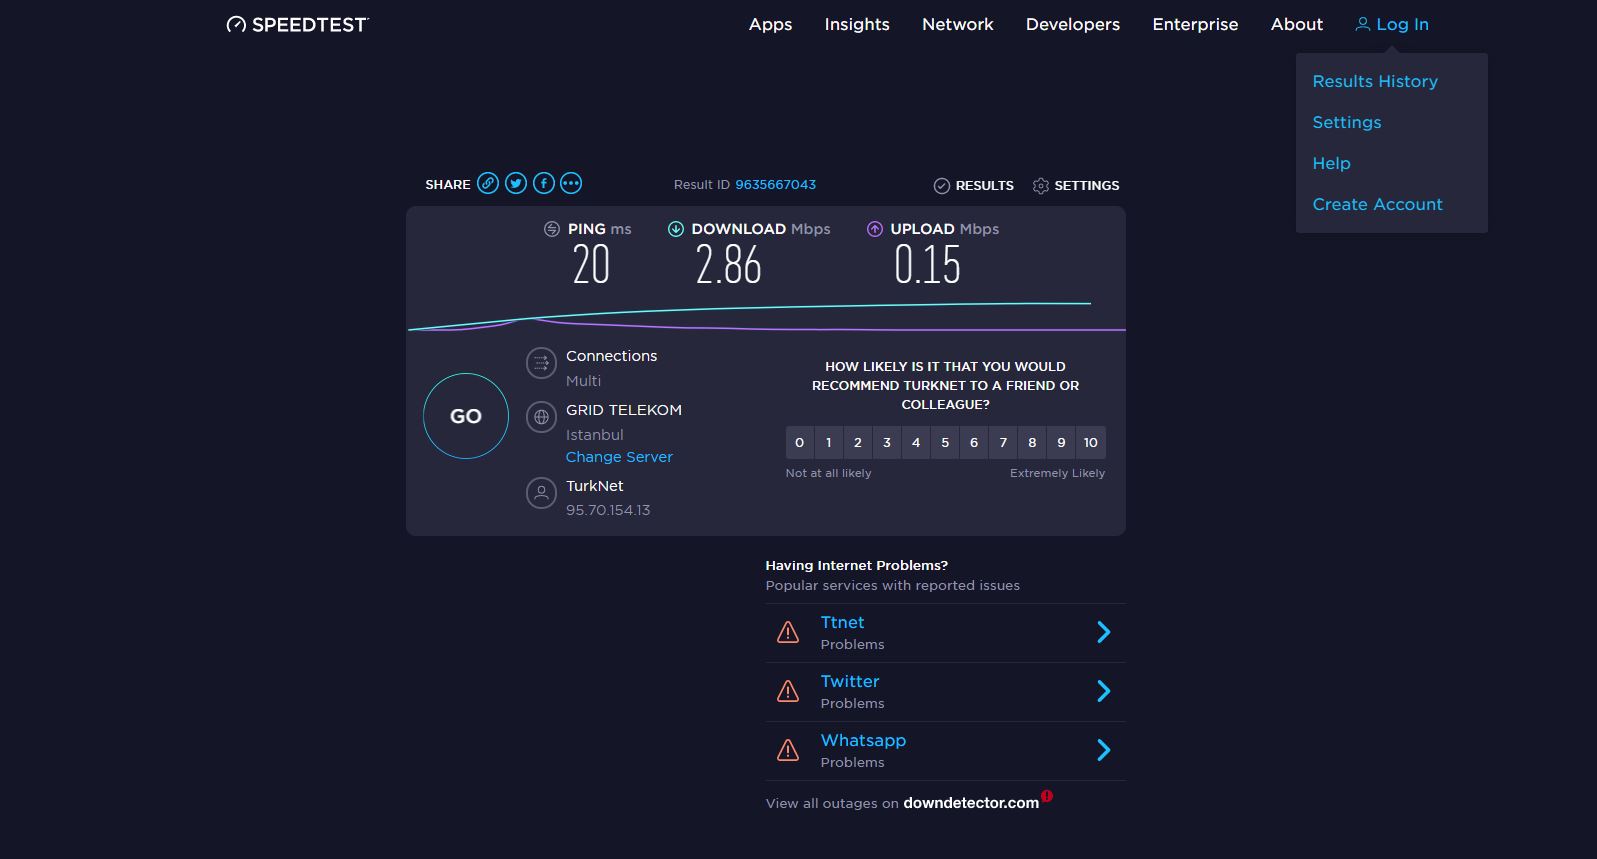
Task: Share result on Facebook icon
Action: [x=543, y=183]
